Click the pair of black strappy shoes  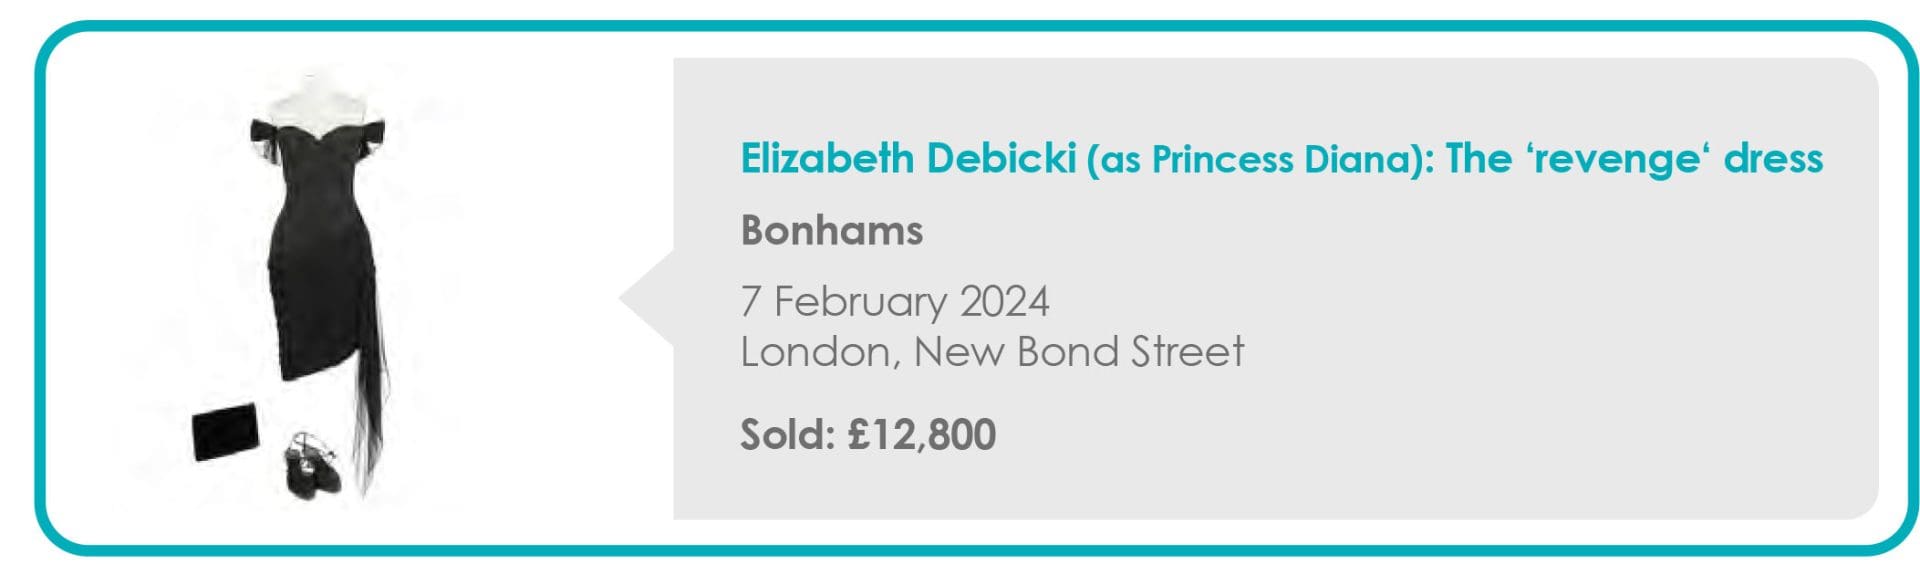click(311, 467)
